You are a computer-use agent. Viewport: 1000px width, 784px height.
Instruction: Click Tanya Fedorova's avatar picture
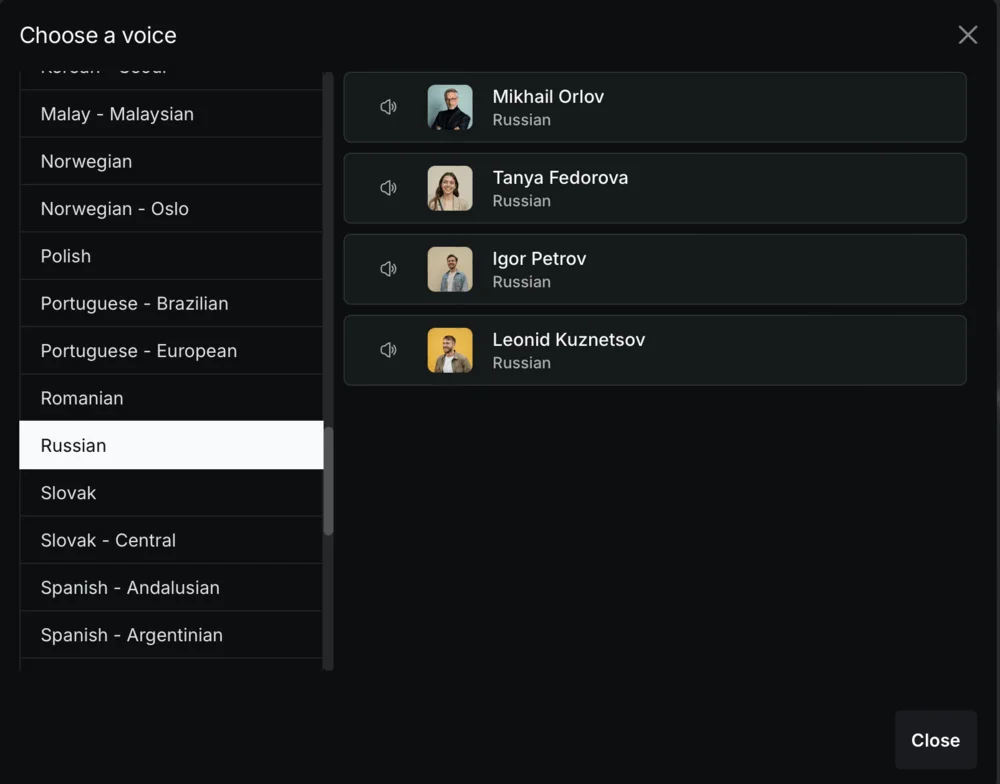tap(450, 188)
